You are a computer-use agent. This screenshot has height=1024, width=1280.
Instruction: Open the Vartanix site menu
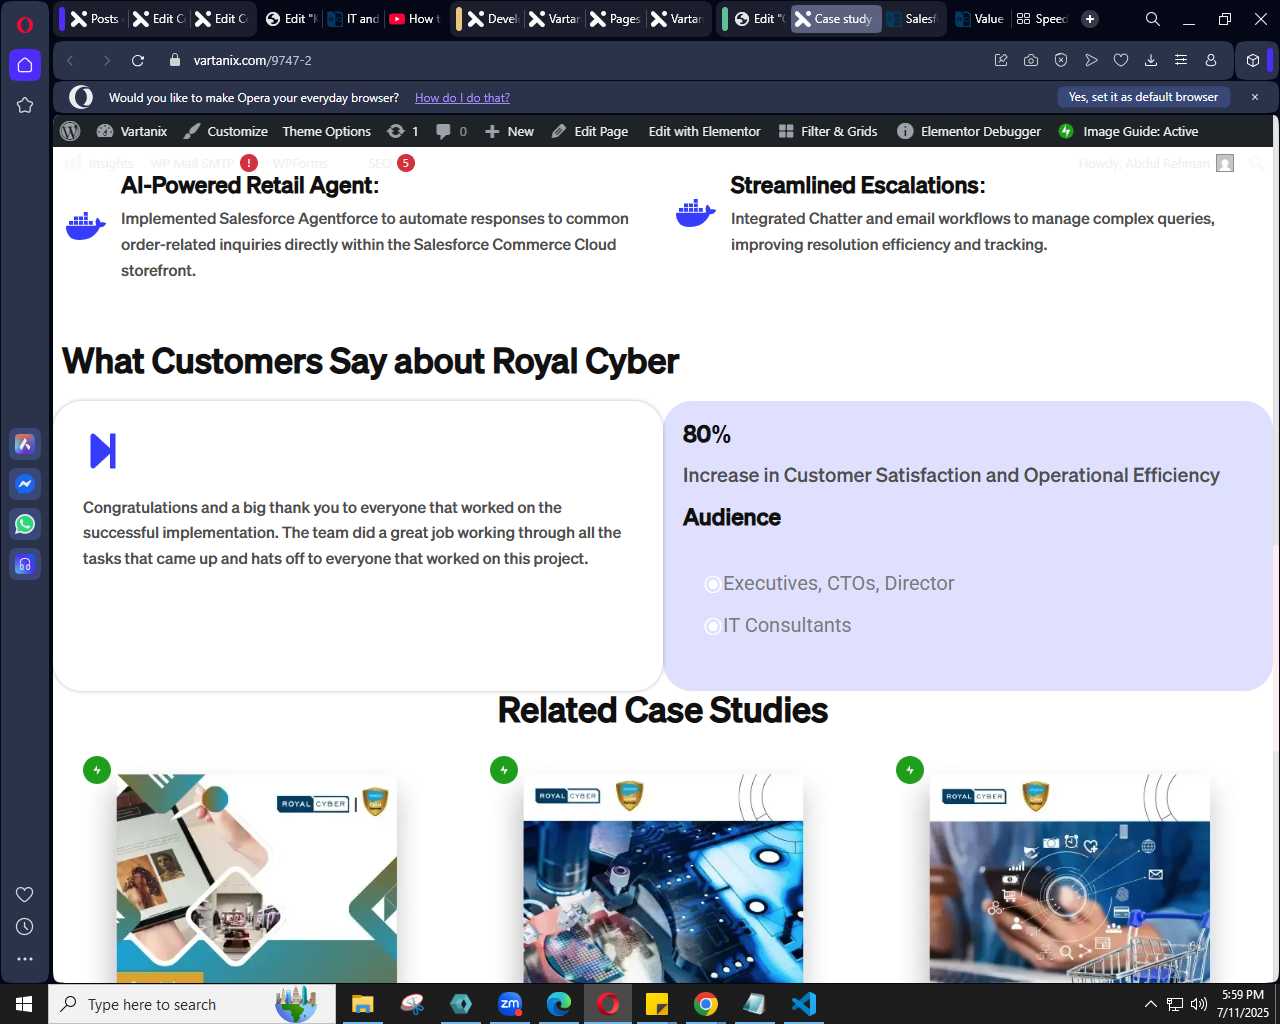(132, 131)
